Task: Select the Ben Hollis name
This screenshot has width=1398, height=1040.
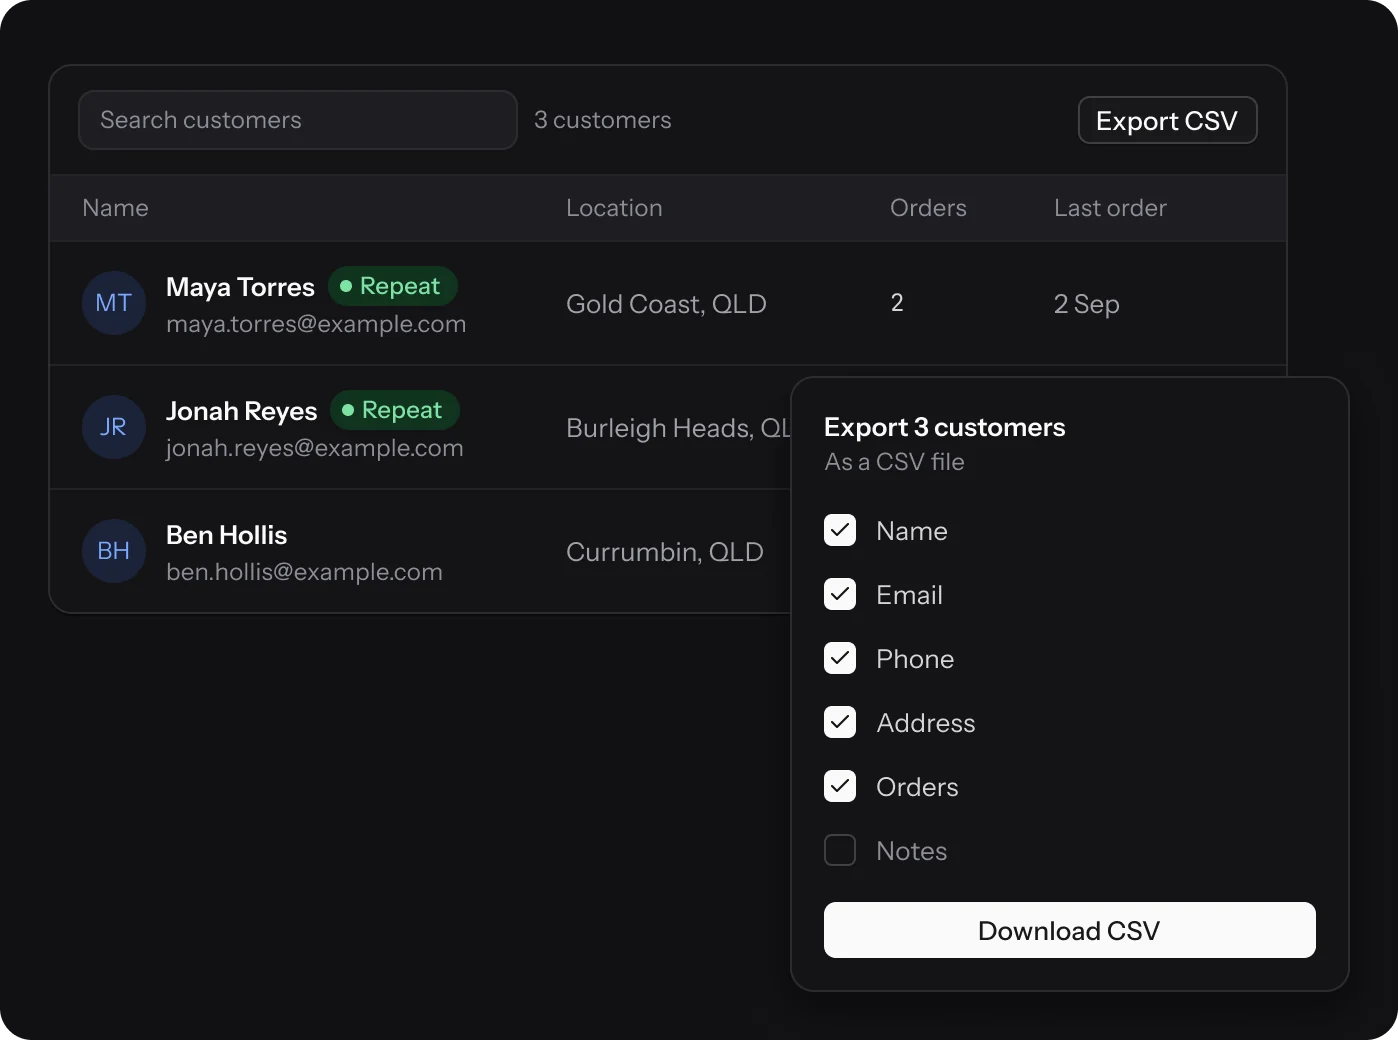Action: pyautogui.click(x=226, y=535)
